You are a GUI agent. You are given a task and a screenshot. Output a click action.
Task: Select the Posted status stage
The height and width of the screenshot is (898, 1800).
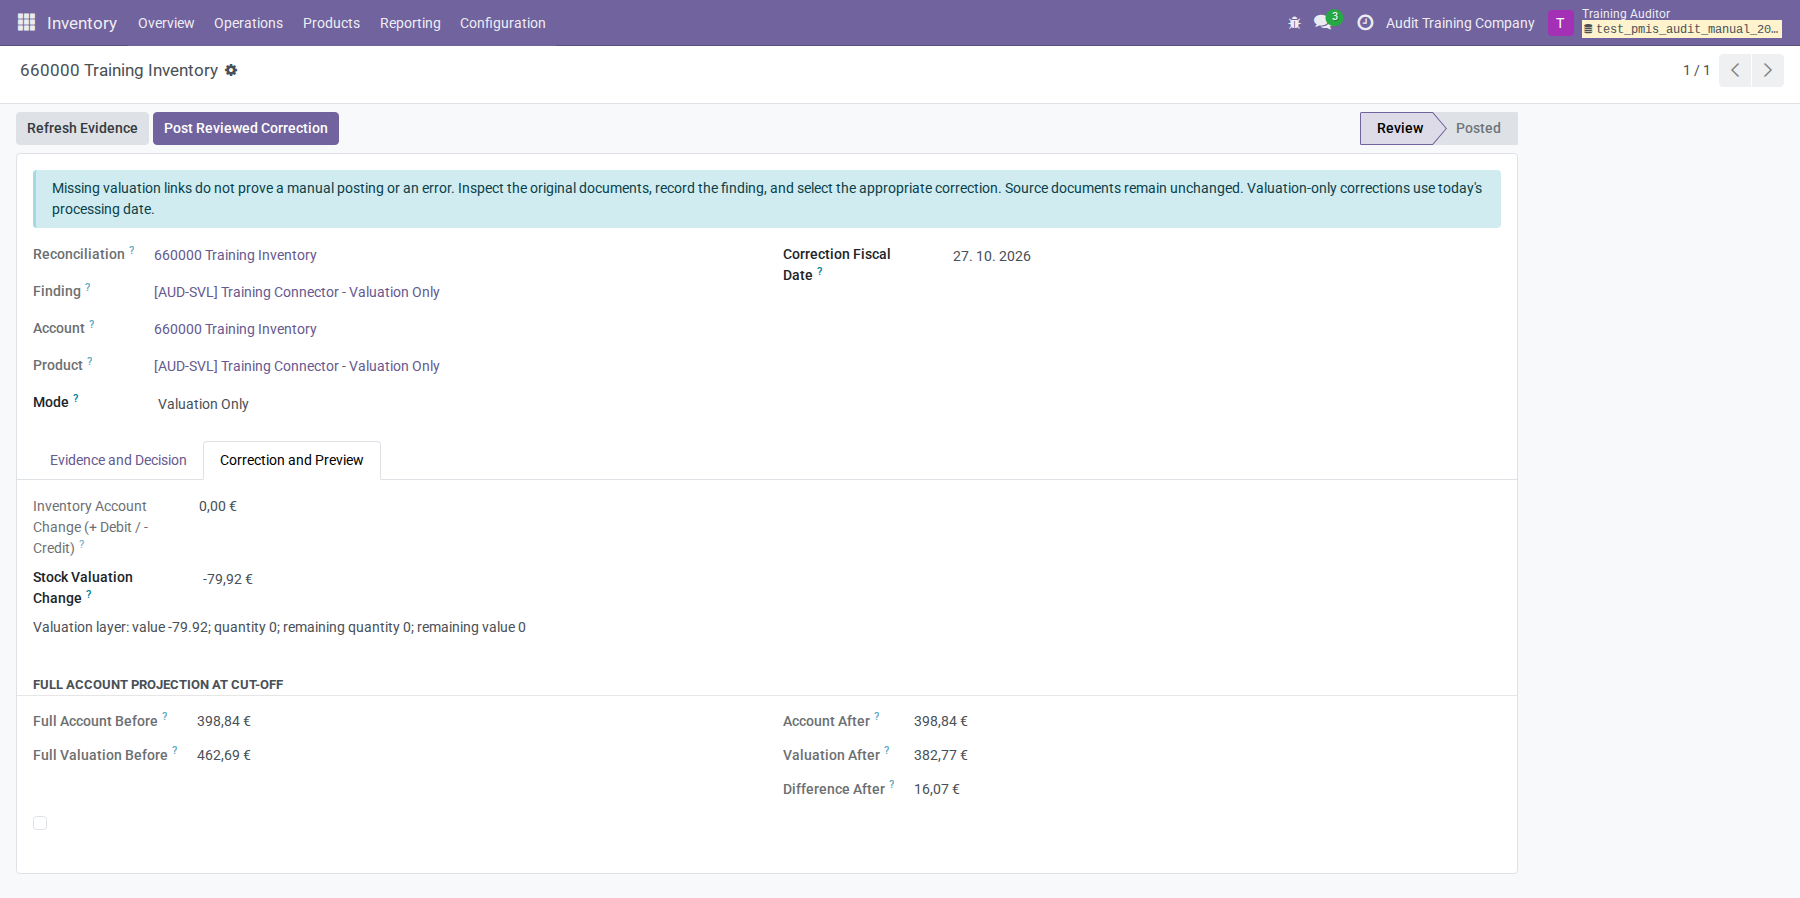pos(1478,128)
